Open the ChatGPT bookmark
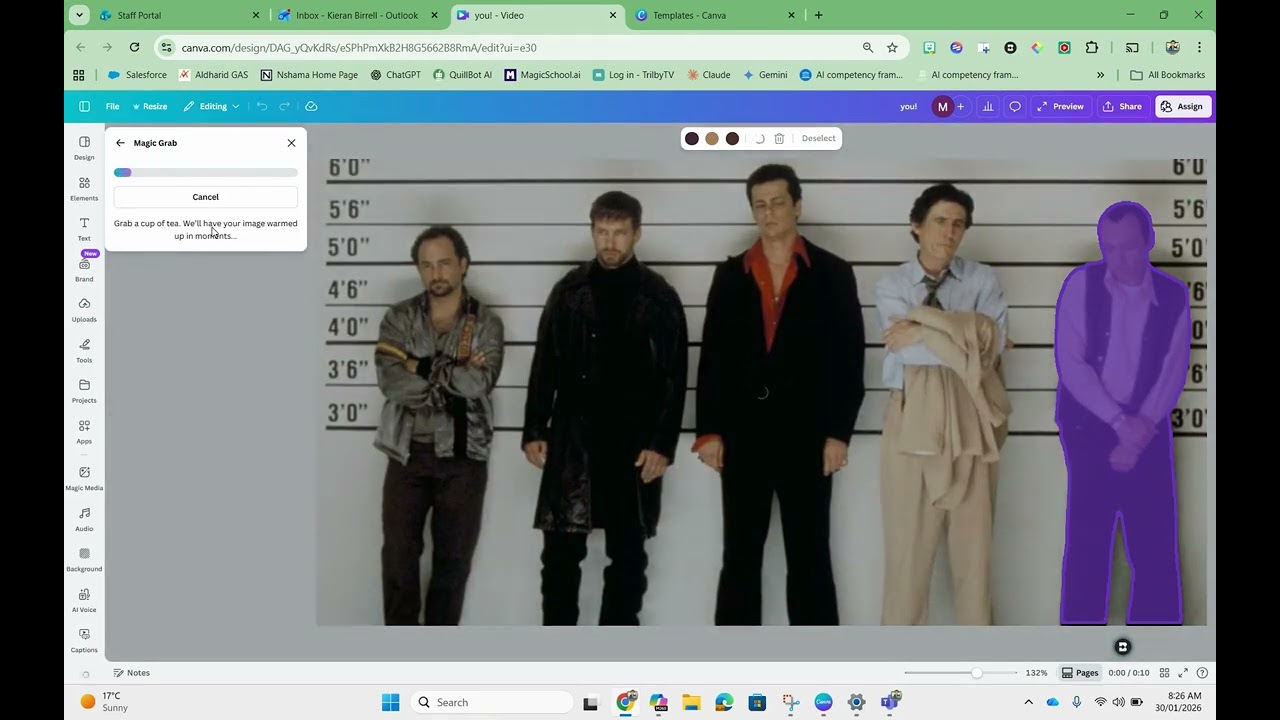Viewport: 1280px width, 720px height. (395, 75)
